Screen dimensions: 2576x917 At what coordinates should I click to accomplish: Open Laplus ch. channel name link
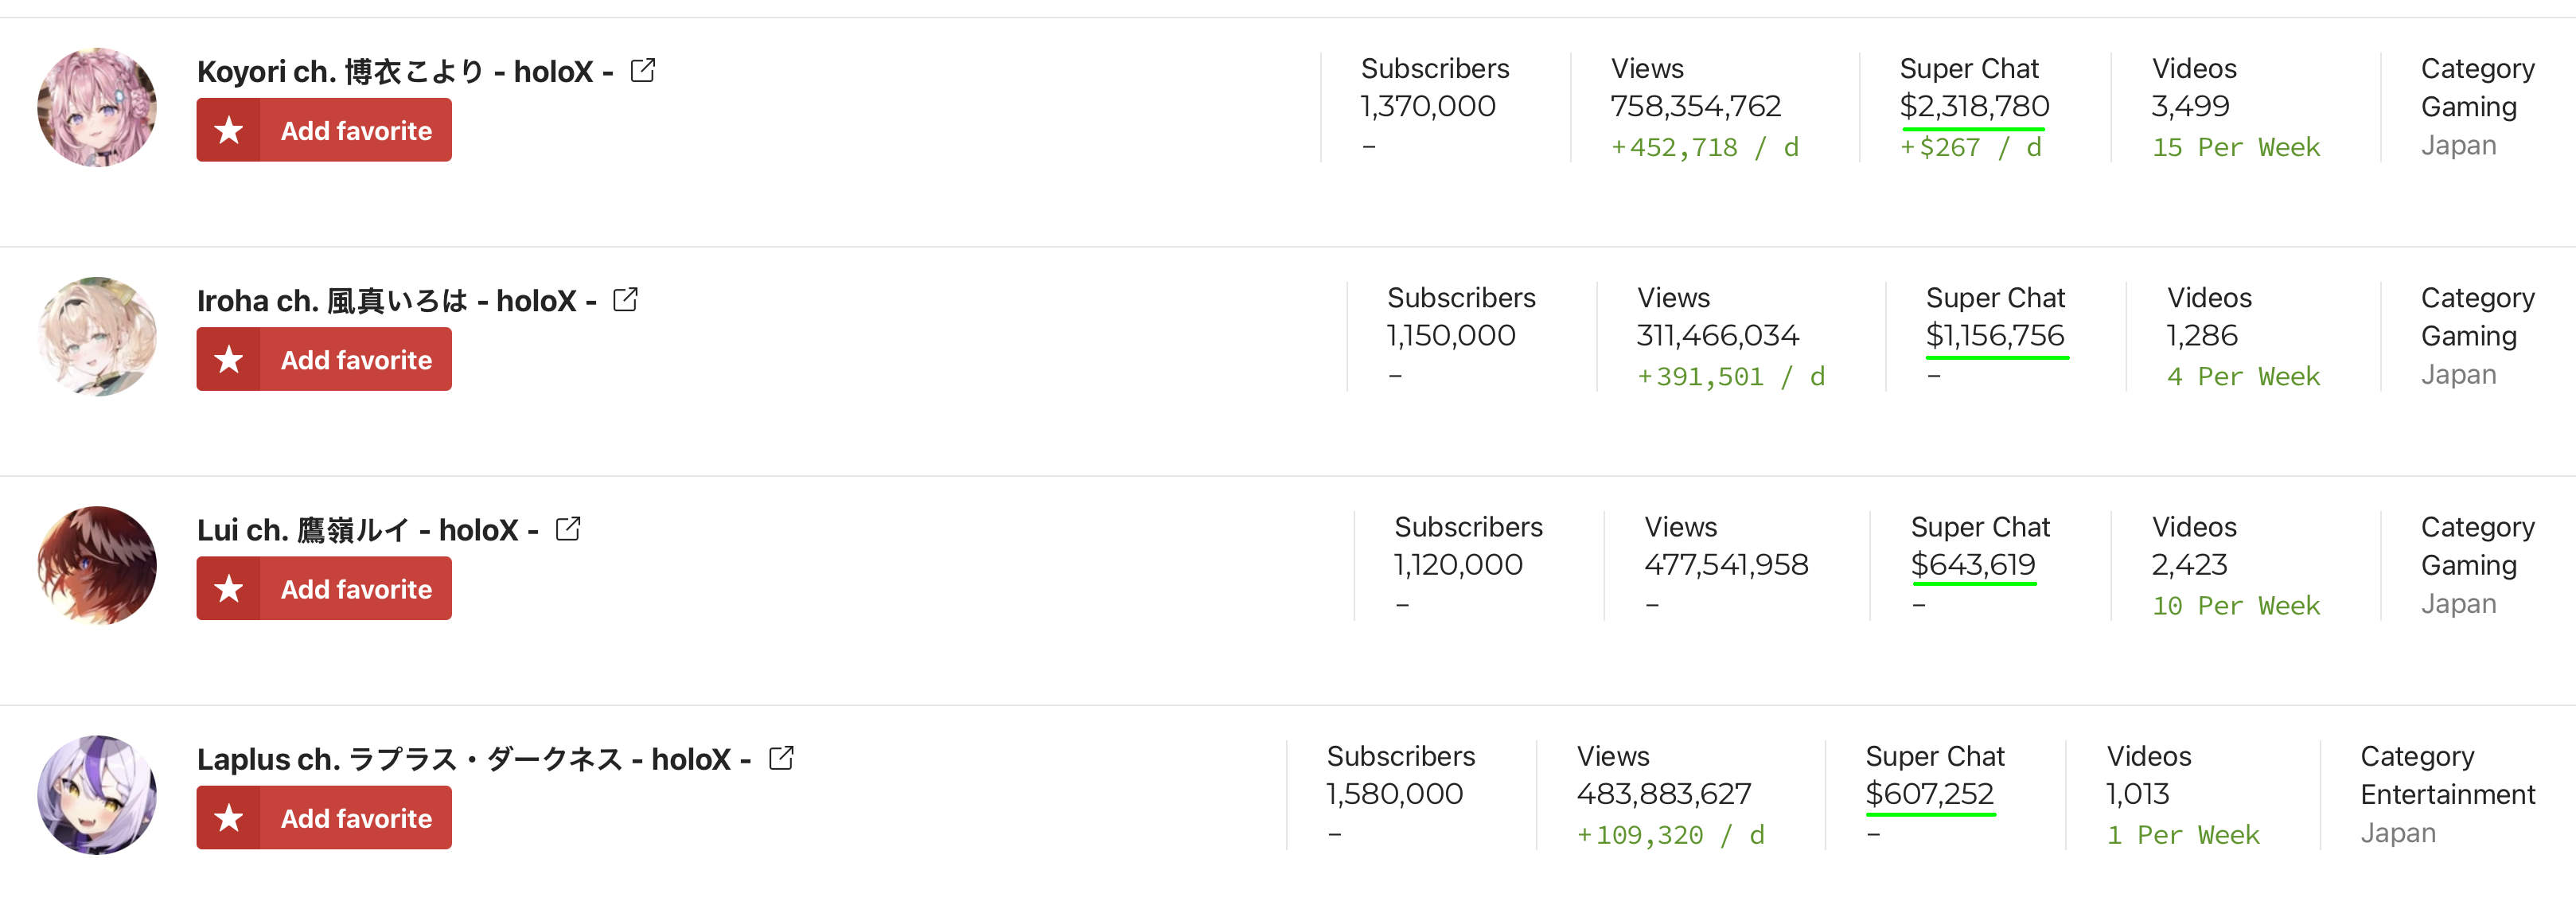(474, 759)
